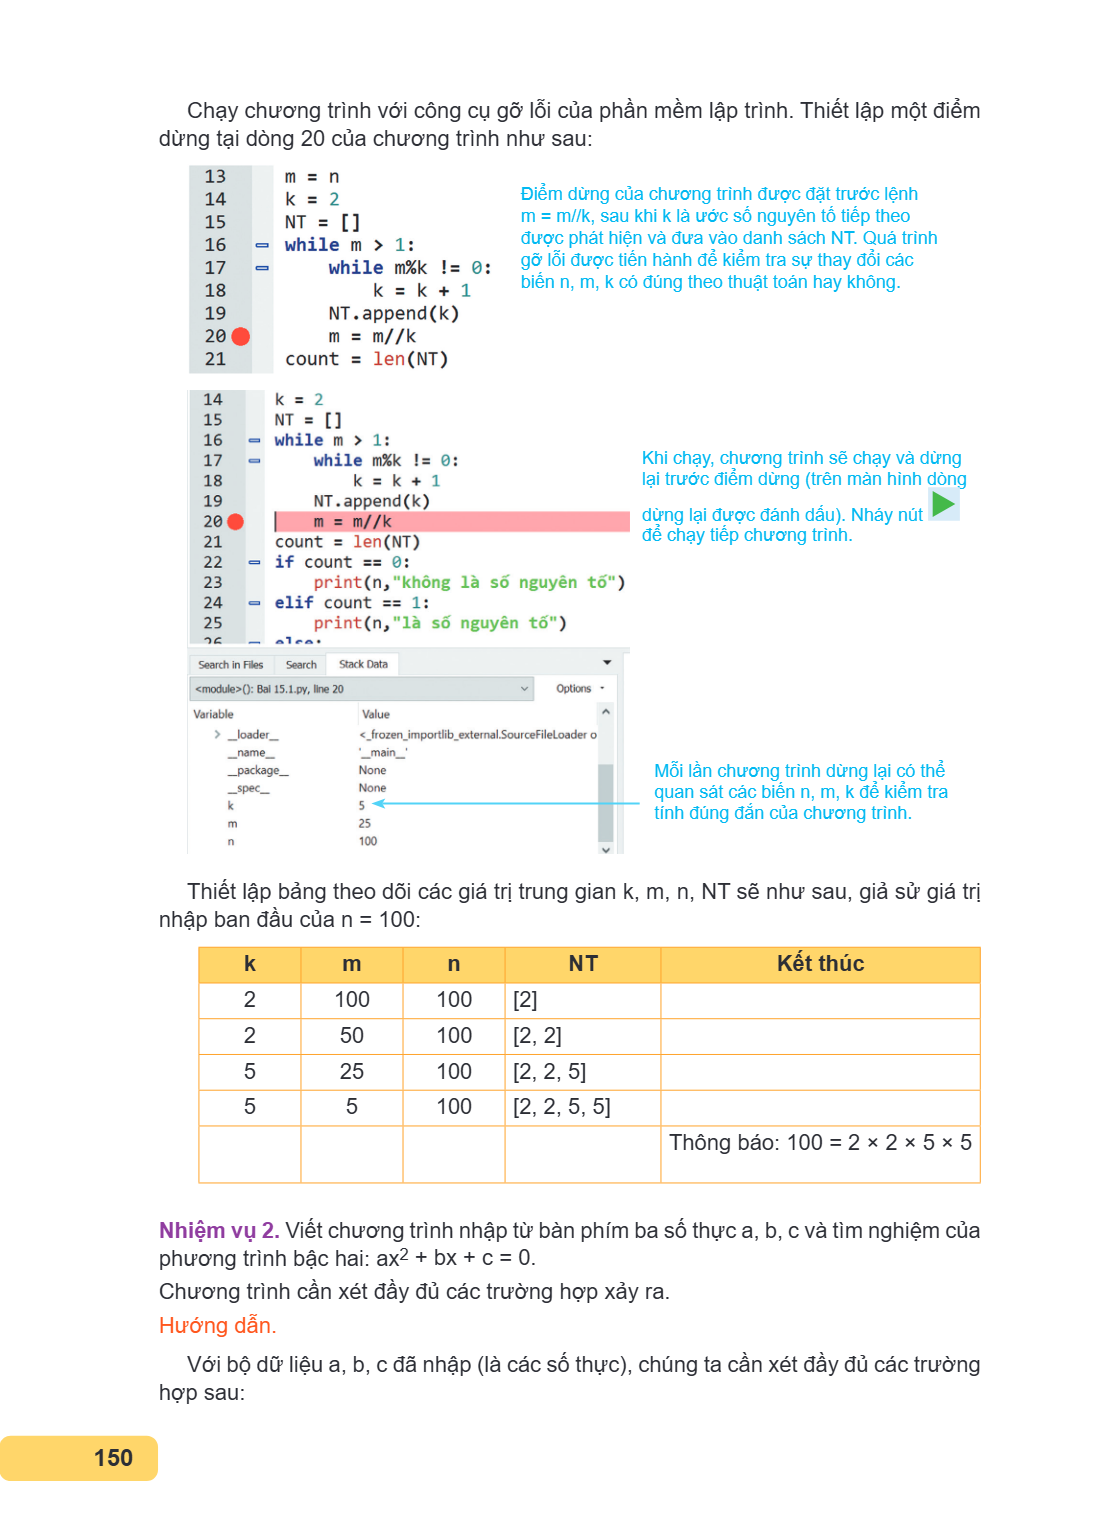Viewport: 1094px width, 1536px height.
Task: Open the panel menu arrow right of the Stack Data tab
Action: coord(607,663)
